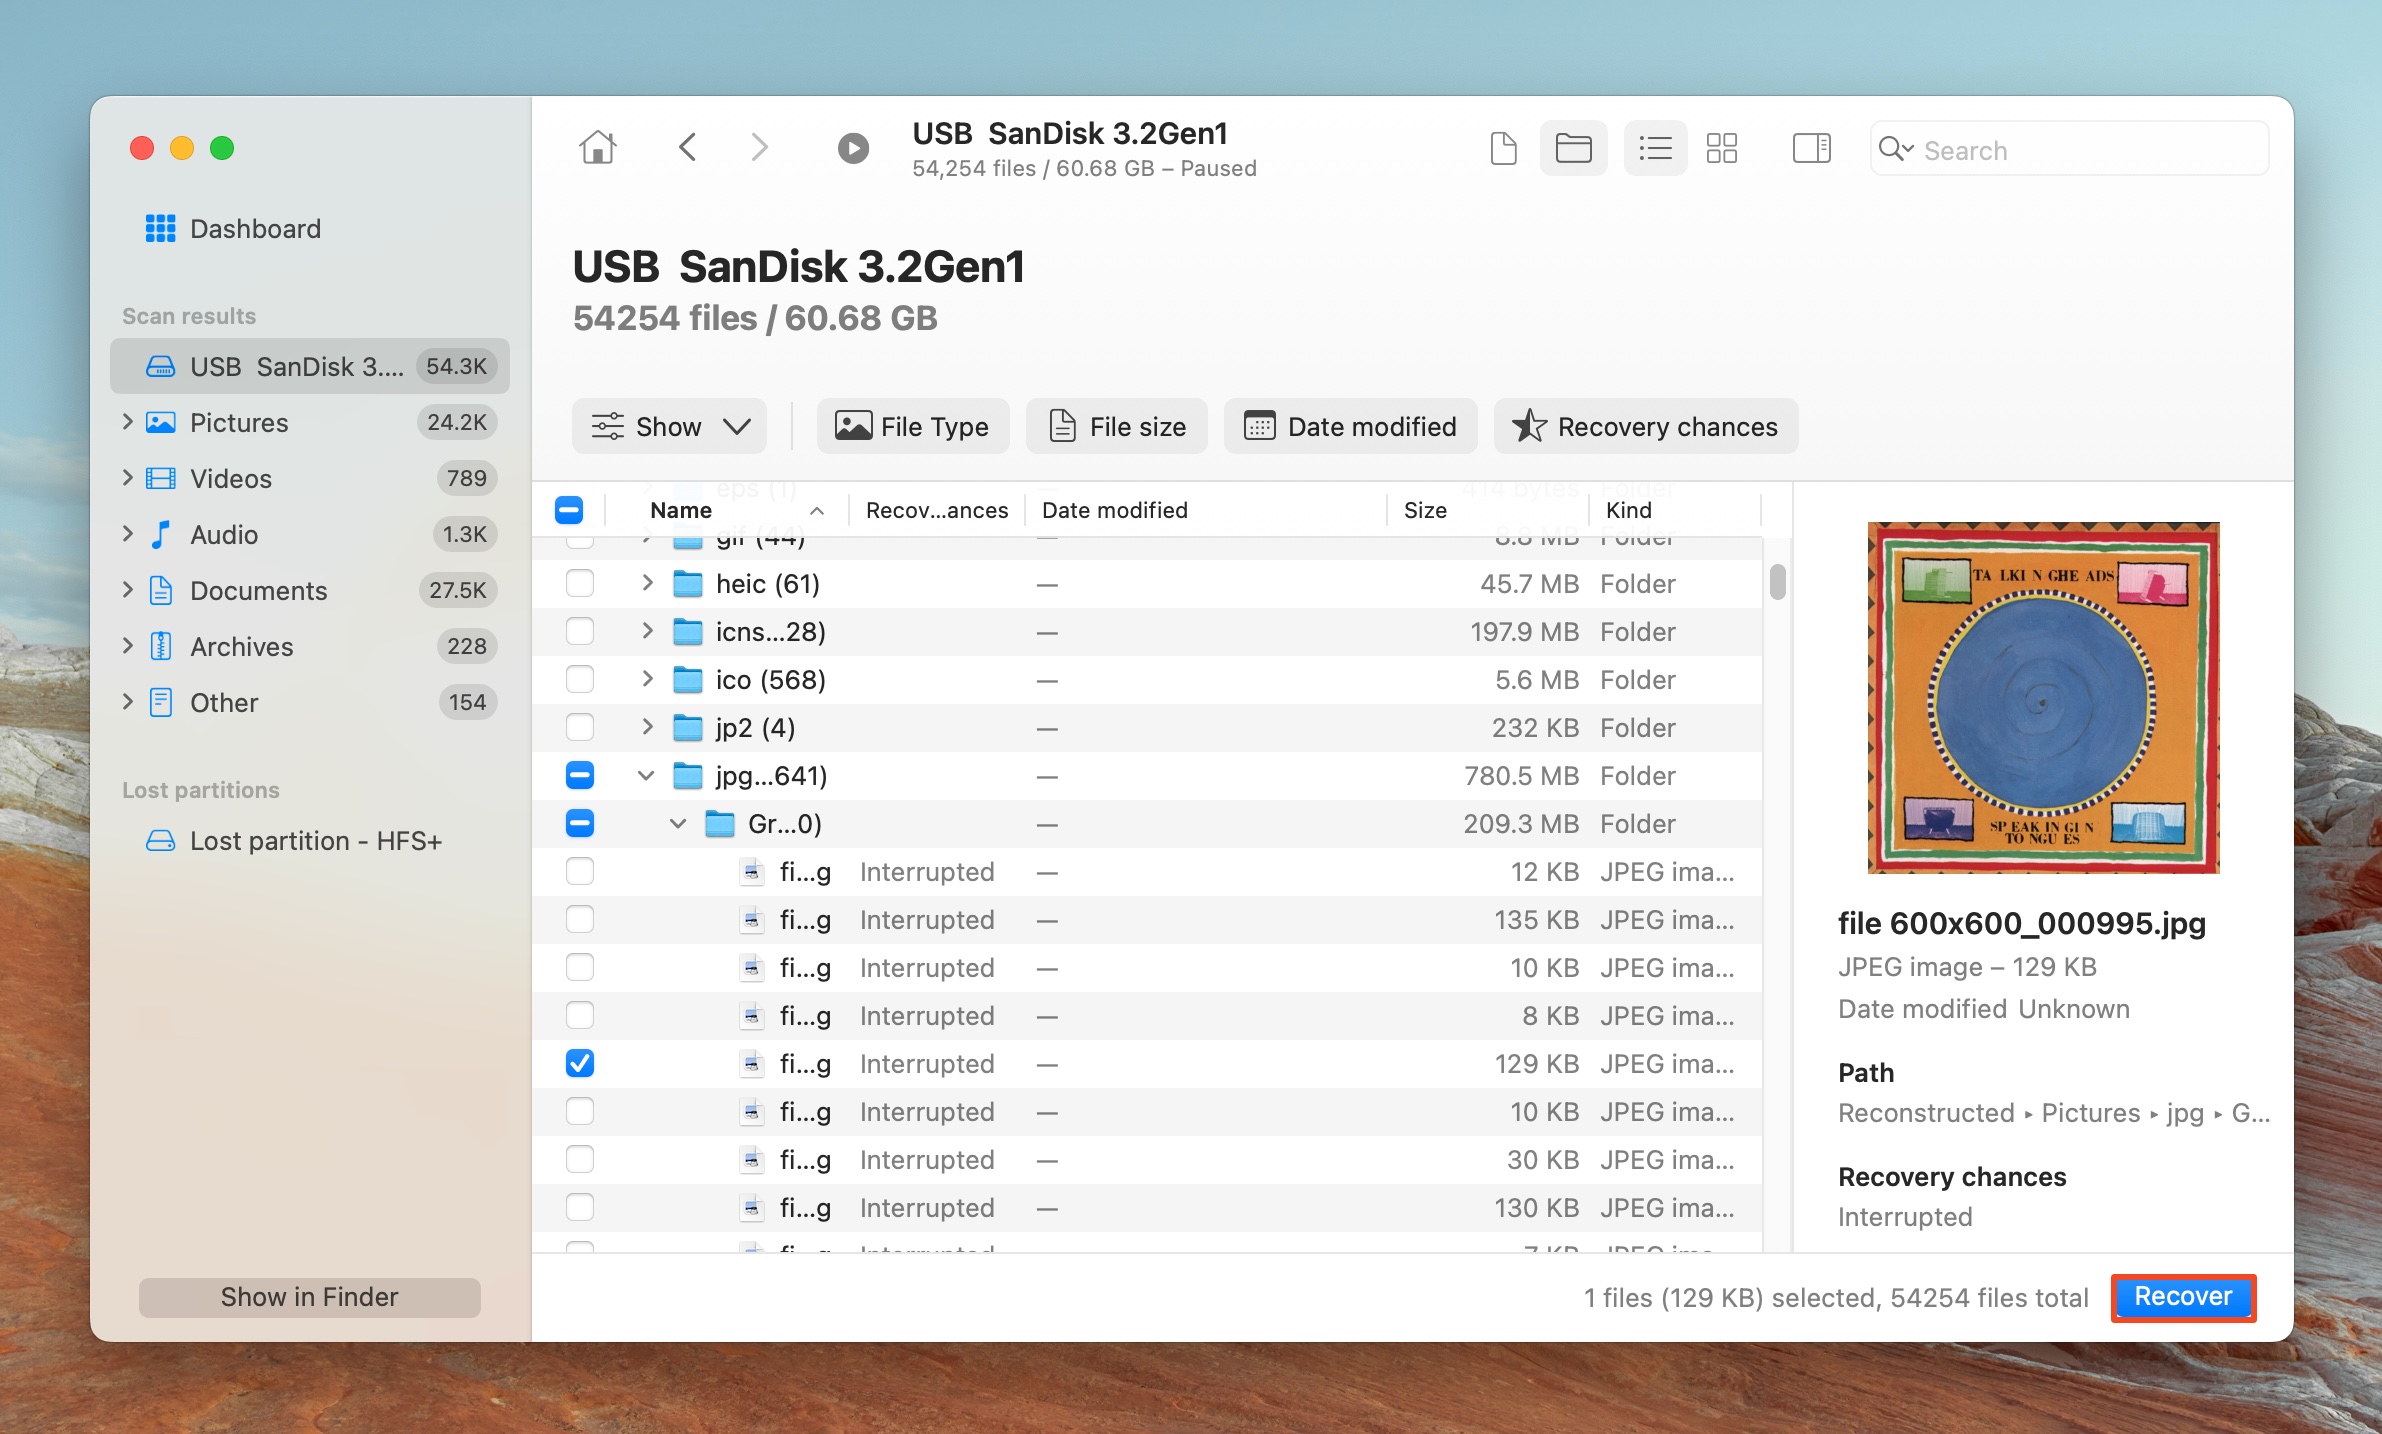The height and width of the screenshot is (1434, 2382).
Task: Click the new file icon in toolbar
Action: 1501,150
